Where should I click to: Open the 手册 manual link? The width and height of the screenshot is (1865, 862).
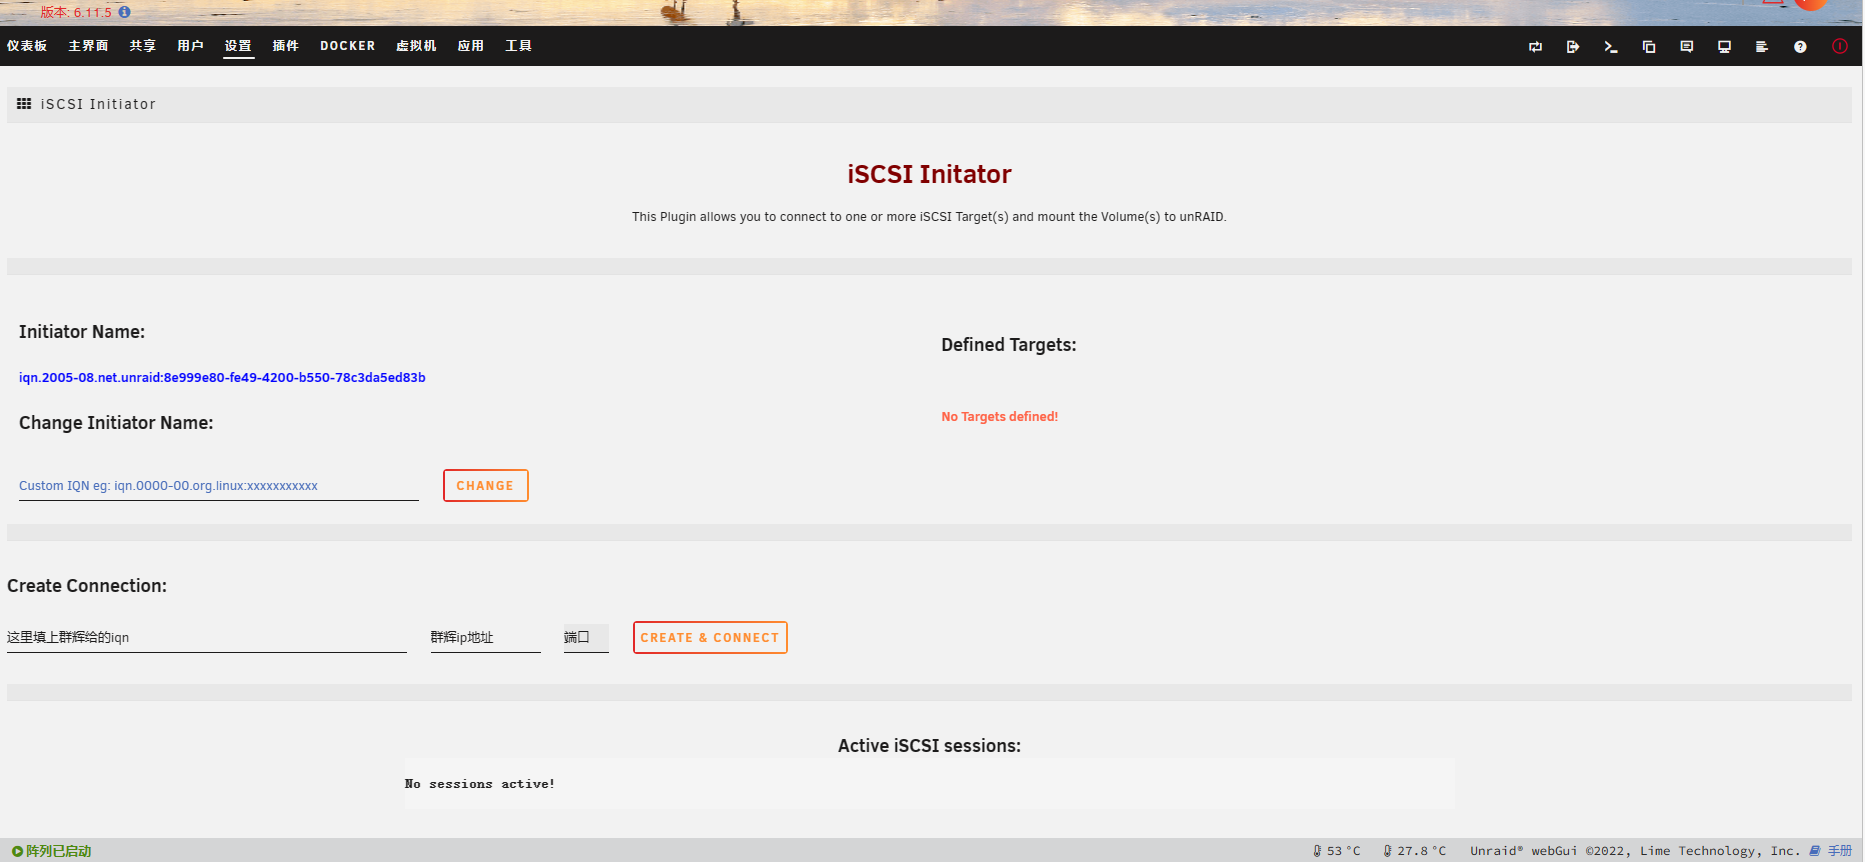[1839, 851]
